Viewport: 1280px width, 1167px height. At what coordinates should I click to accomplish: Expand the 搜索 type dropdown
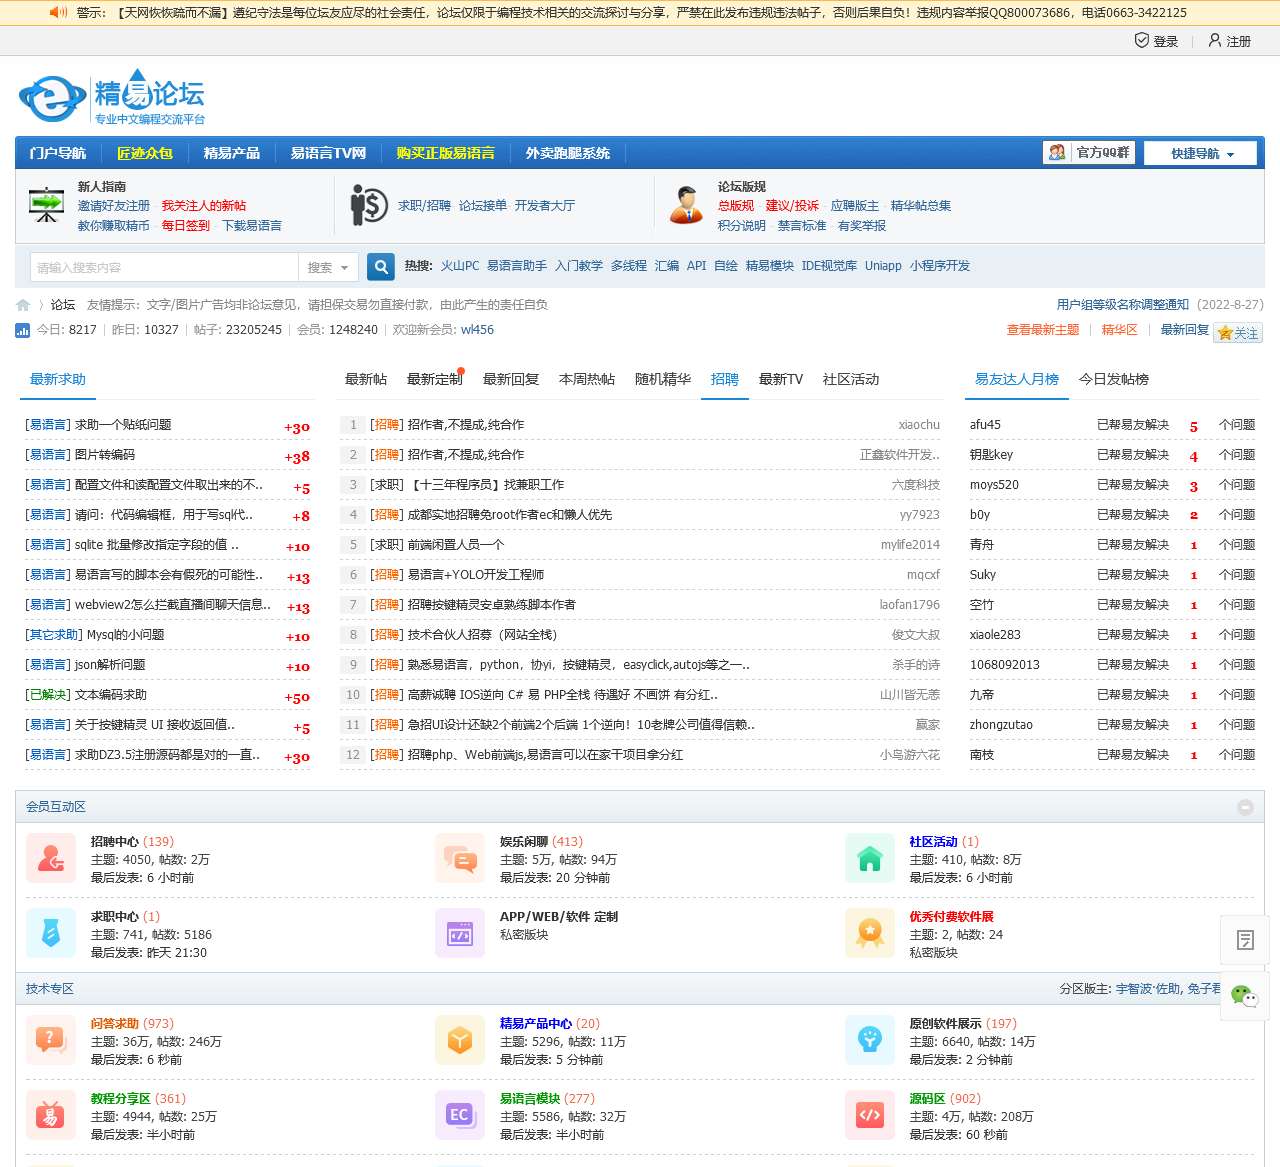[328, 267]
